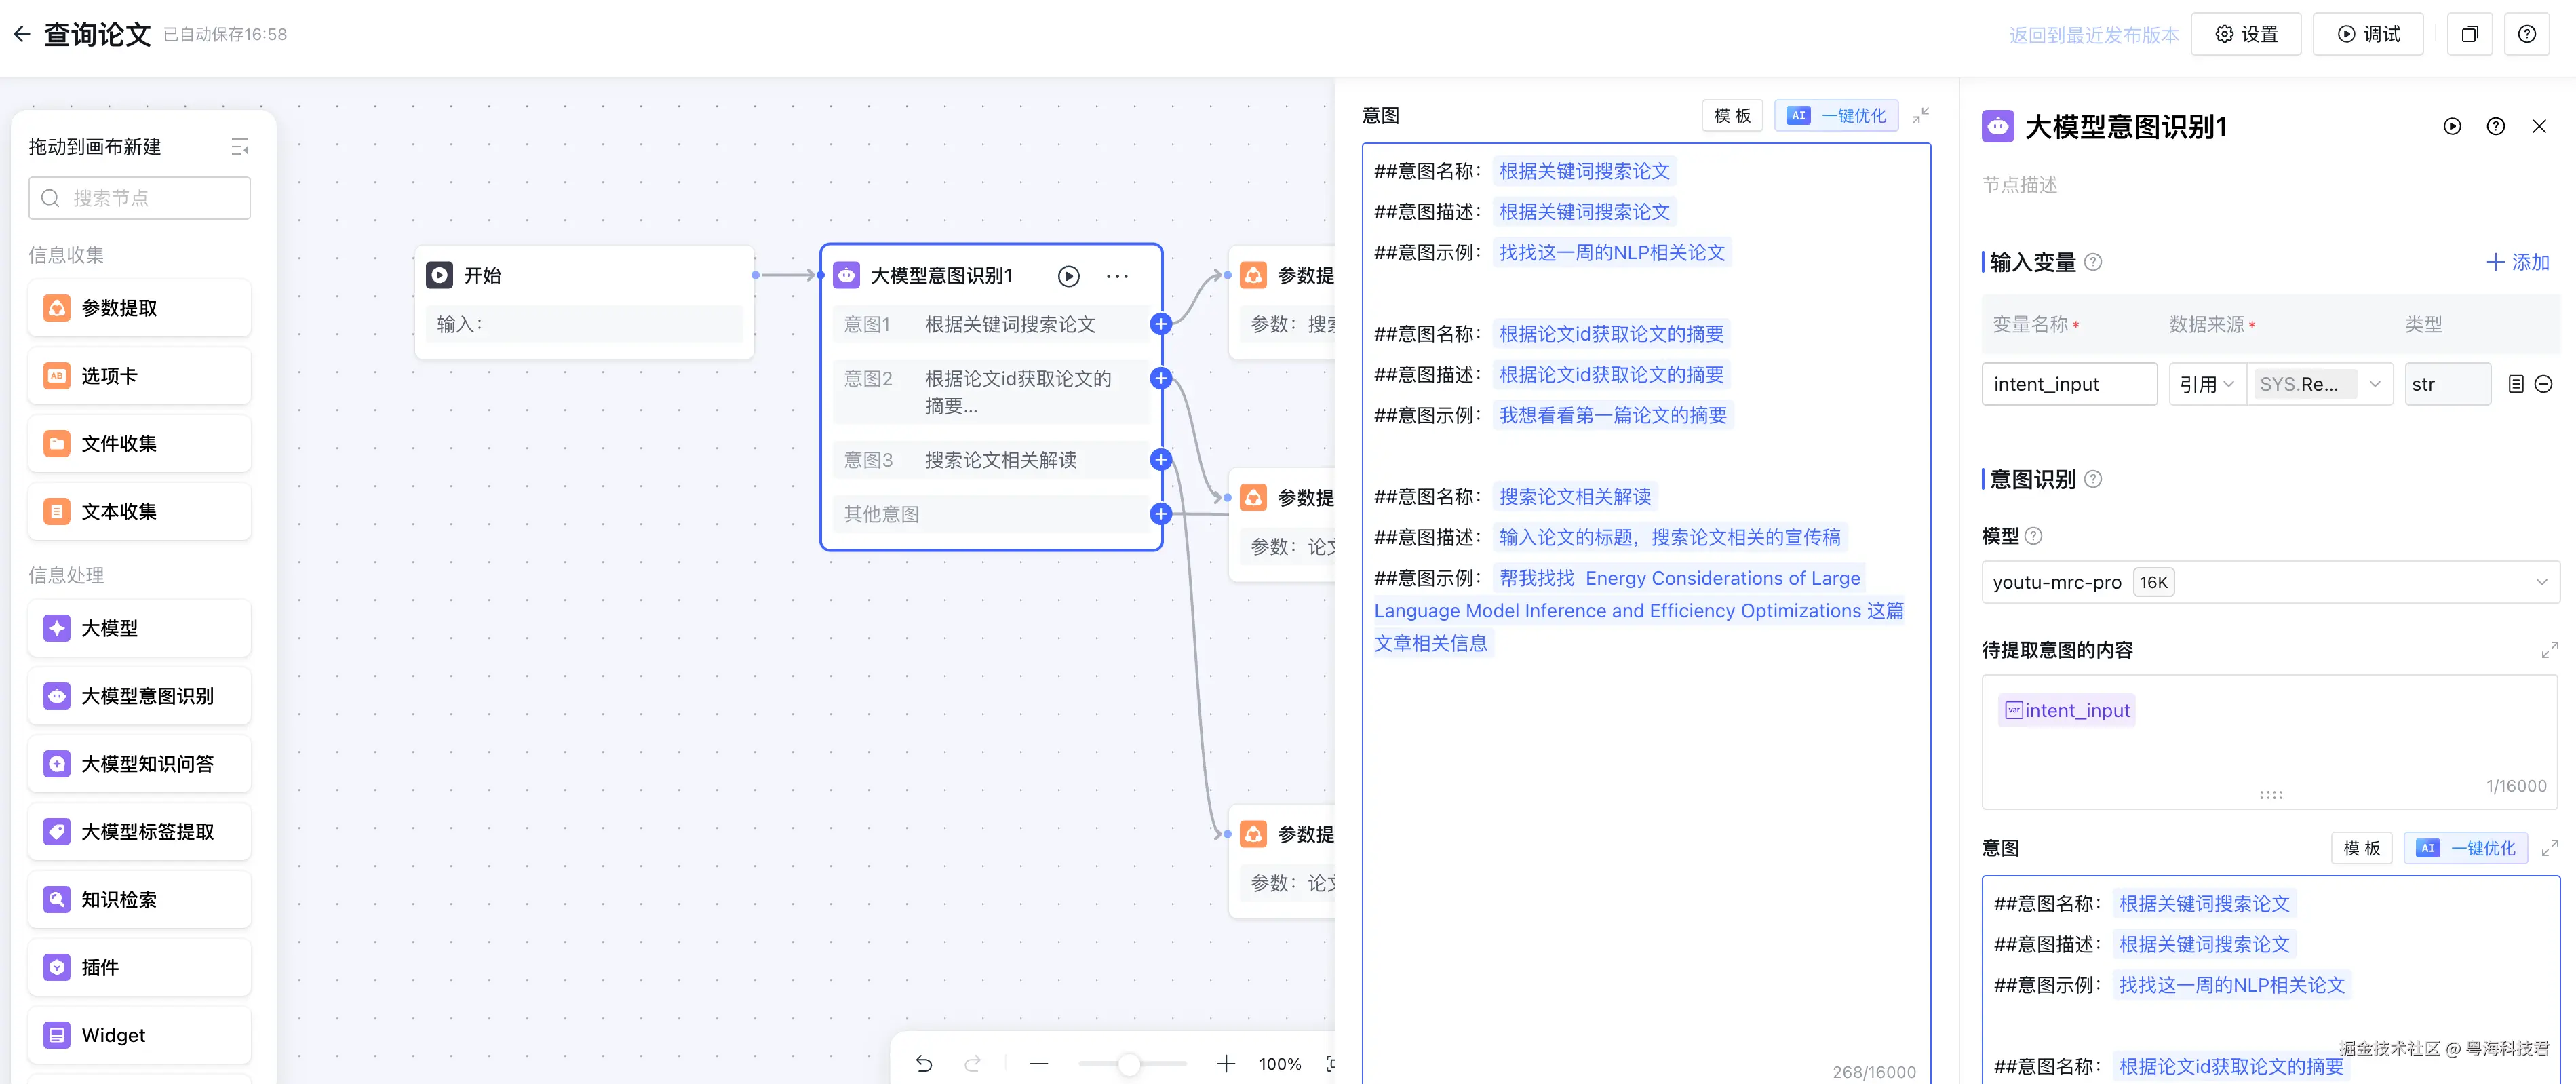Zoom in the canvas with plus icon
The width and height of the screenshot is (2576, 1084).
pos(1225,1063)
